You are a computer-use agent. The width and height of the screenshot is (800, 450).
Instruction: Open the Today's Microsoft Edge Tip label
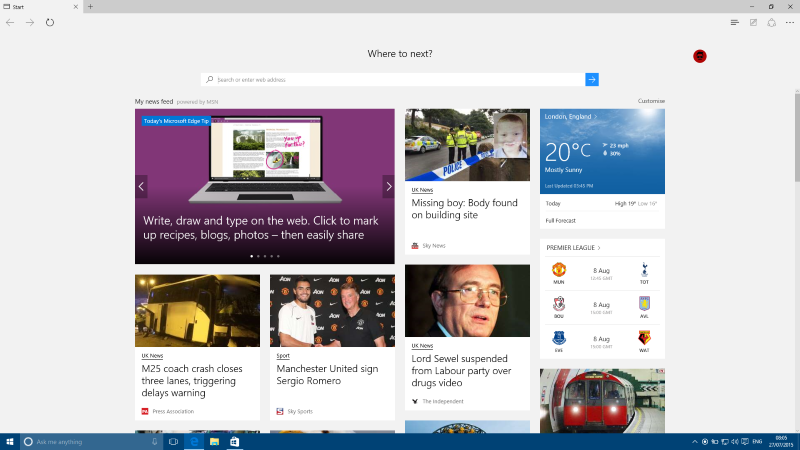(176, 121)
